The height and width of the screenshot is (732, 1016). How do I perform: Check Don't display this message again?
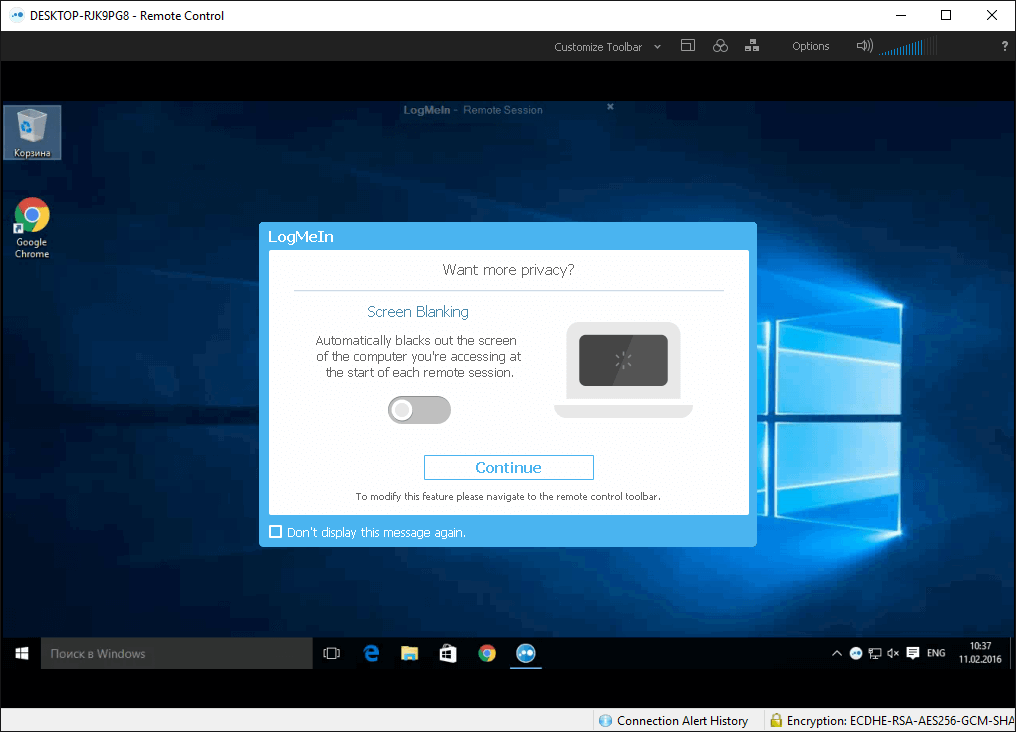click(275, 532)
